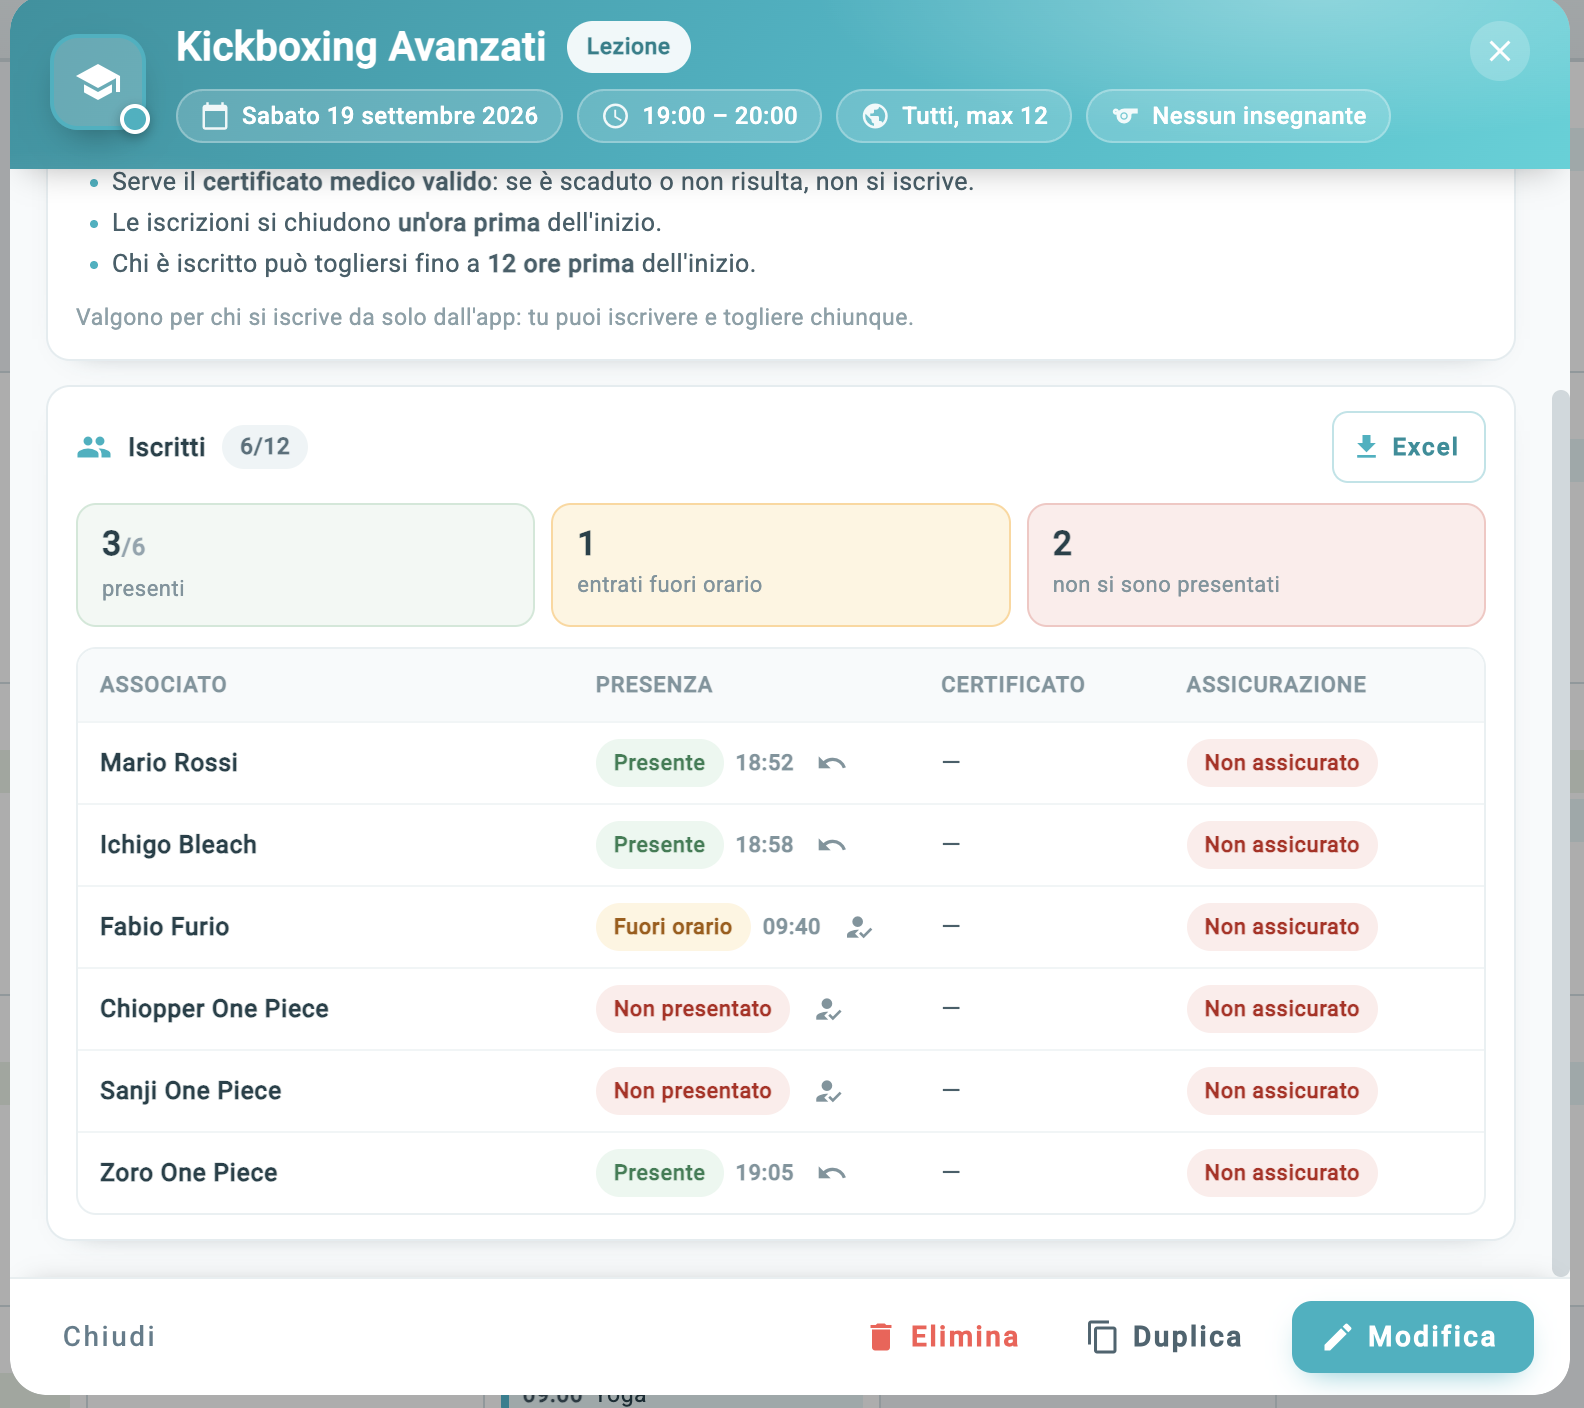Click the 6/12 enrolled count badge
The height and width of the screenshot is (1408, 1584).
click(x=265, y=447)
